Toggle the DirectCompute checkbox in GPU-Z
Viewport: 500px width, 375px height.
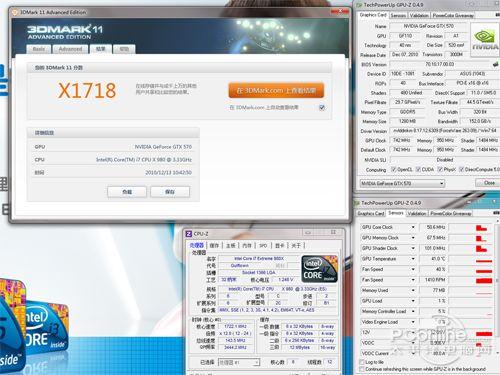point(461,169)
